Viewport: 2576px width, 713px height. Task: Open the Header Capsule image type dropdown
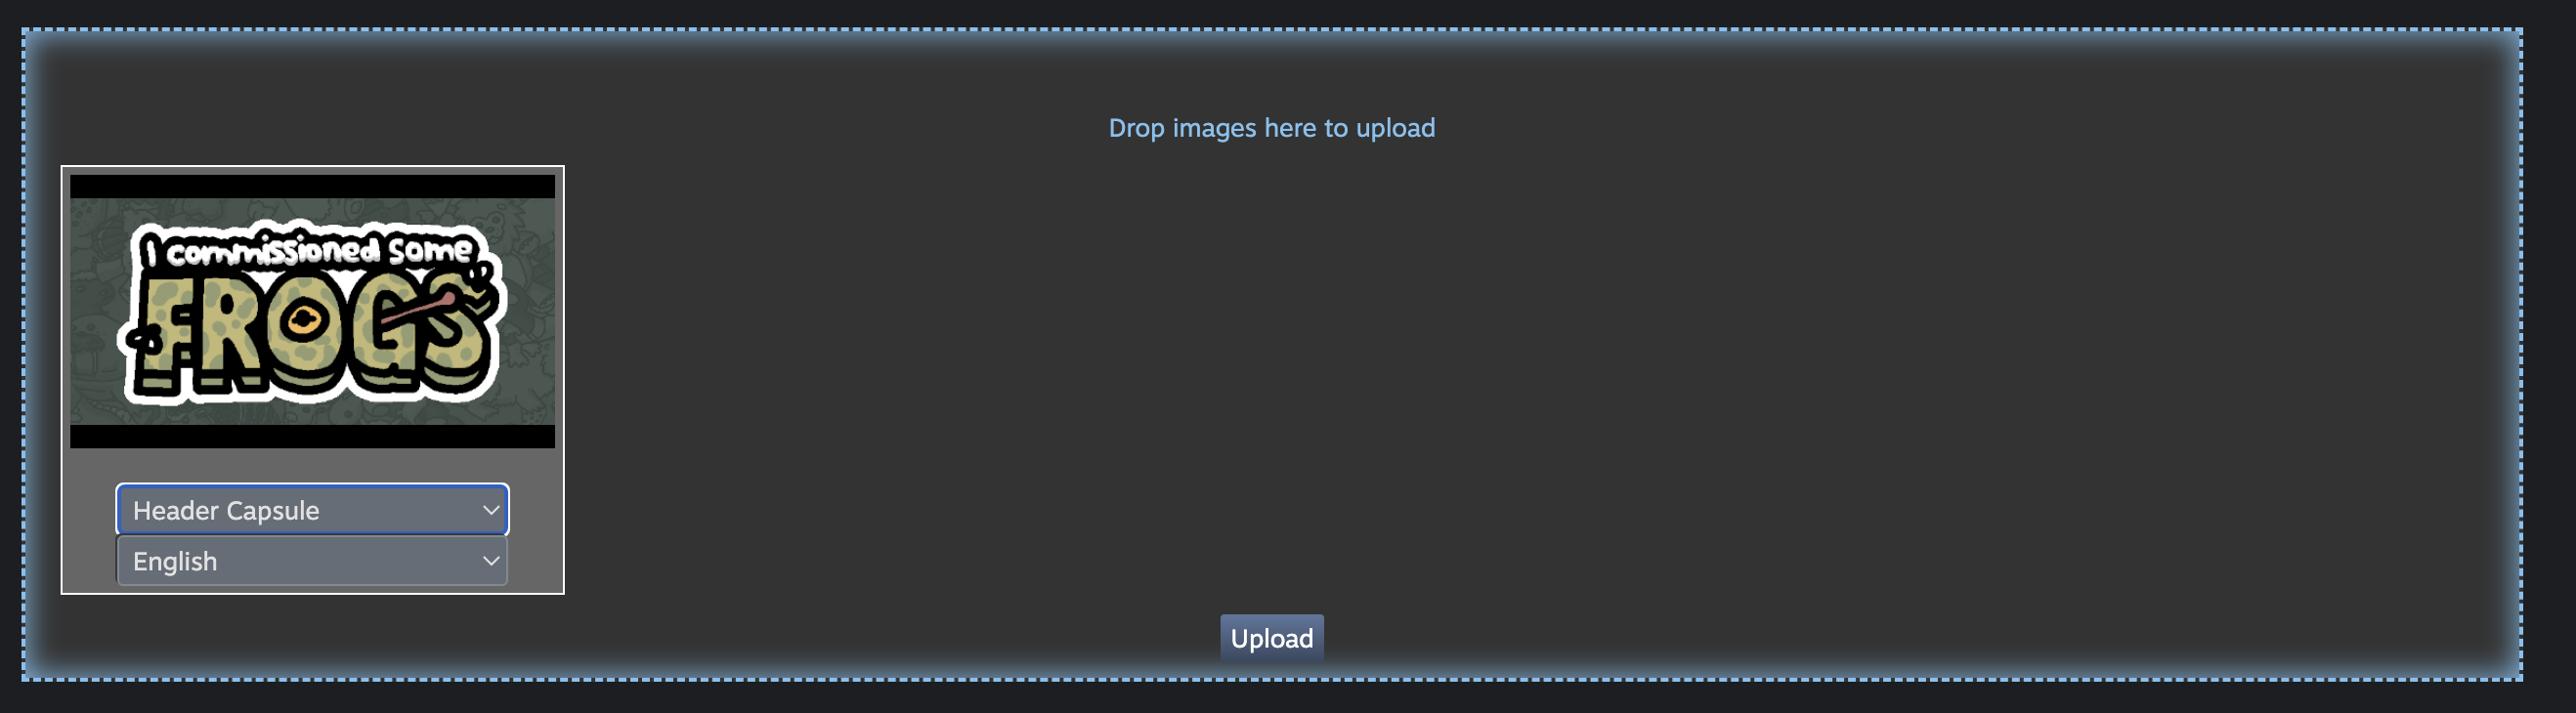coord(312,510)
